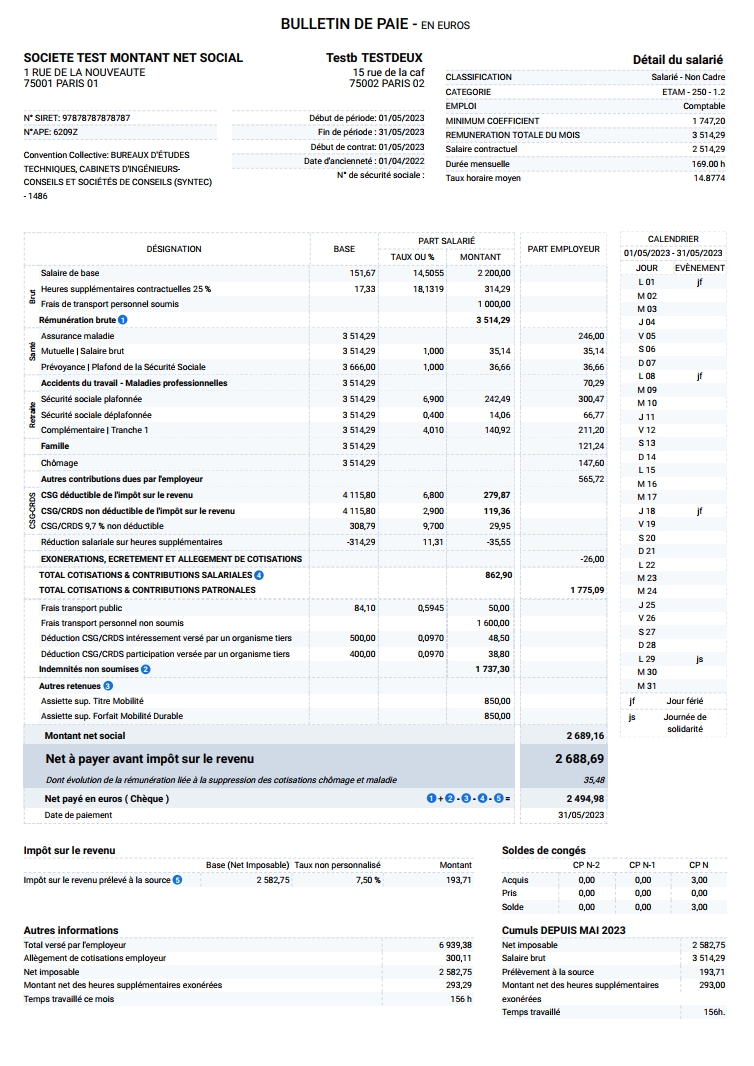Viewport: 754px width, 1066px height.
Task: Click the DÉSIGNATION column header
Action: (173, 249)
